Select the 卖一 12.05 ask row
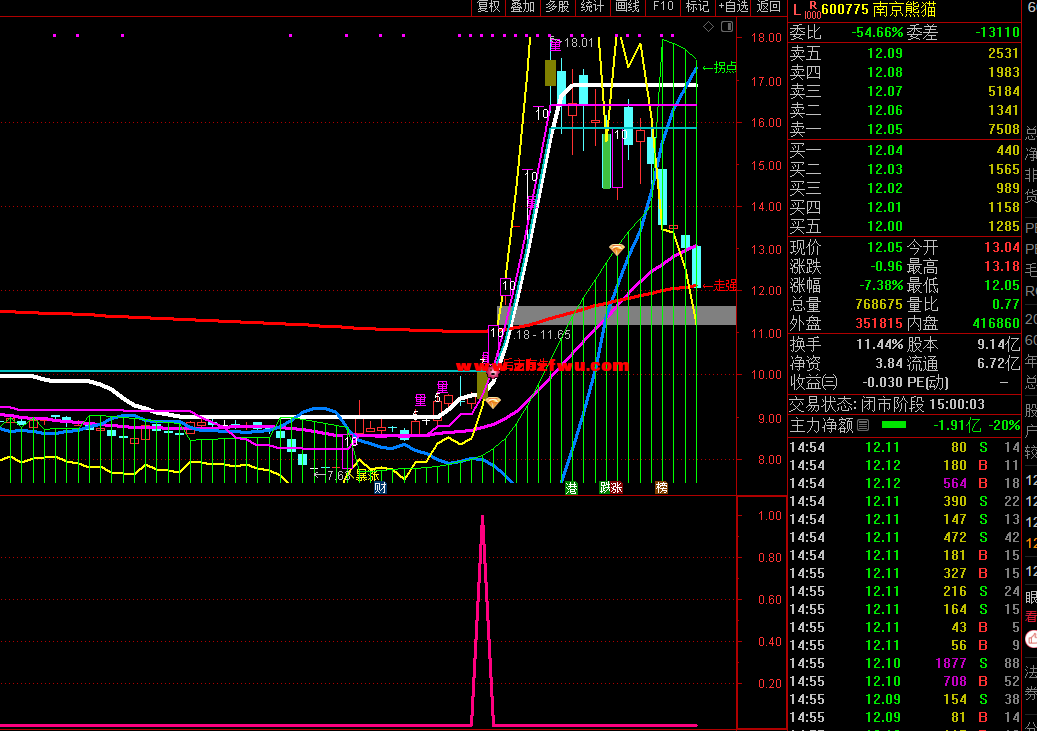This screenshot has height=731, width=1037. (x=905, y=129)
